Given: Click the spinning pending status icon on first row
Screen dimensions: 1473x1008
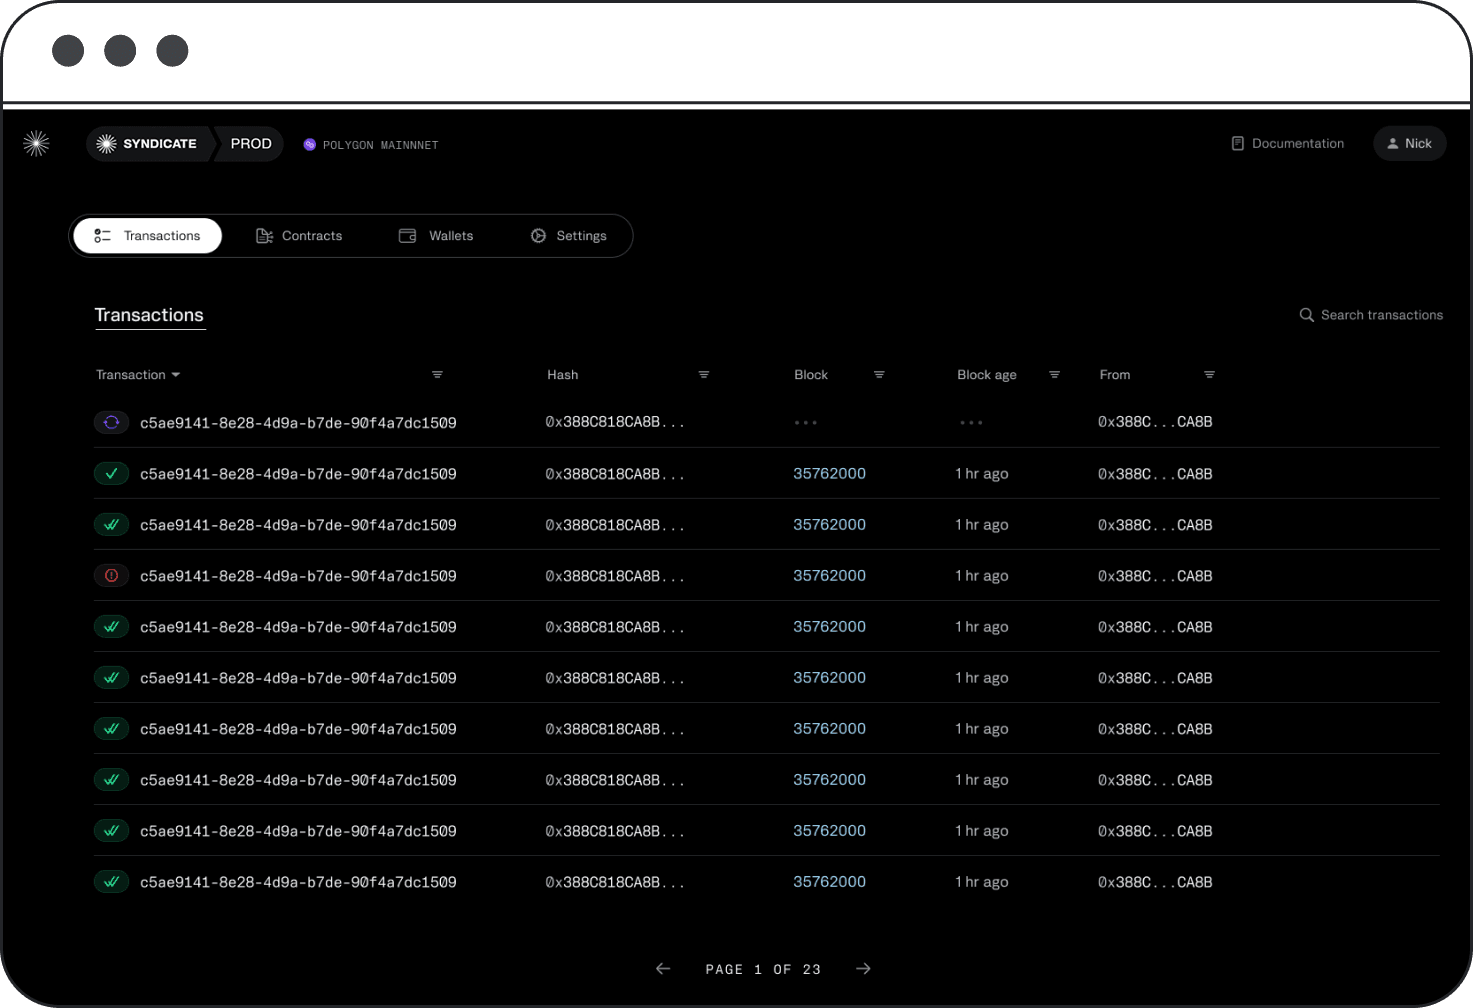Looking at the screenshot, I should pyautogui.click(x=111, y=422).
